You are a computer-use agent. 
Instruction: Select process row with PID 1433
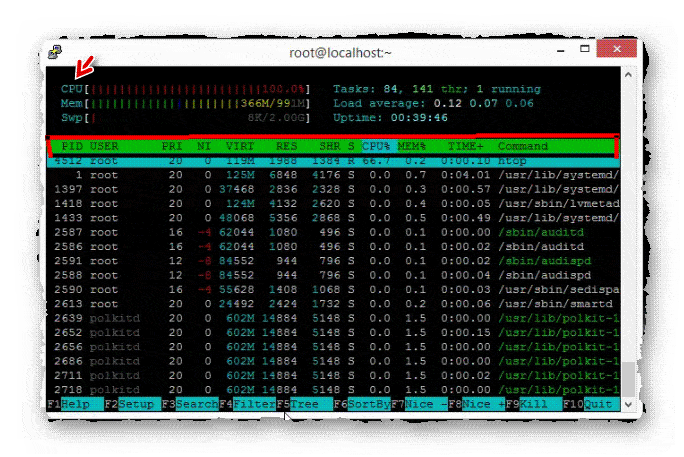[333, 218]
